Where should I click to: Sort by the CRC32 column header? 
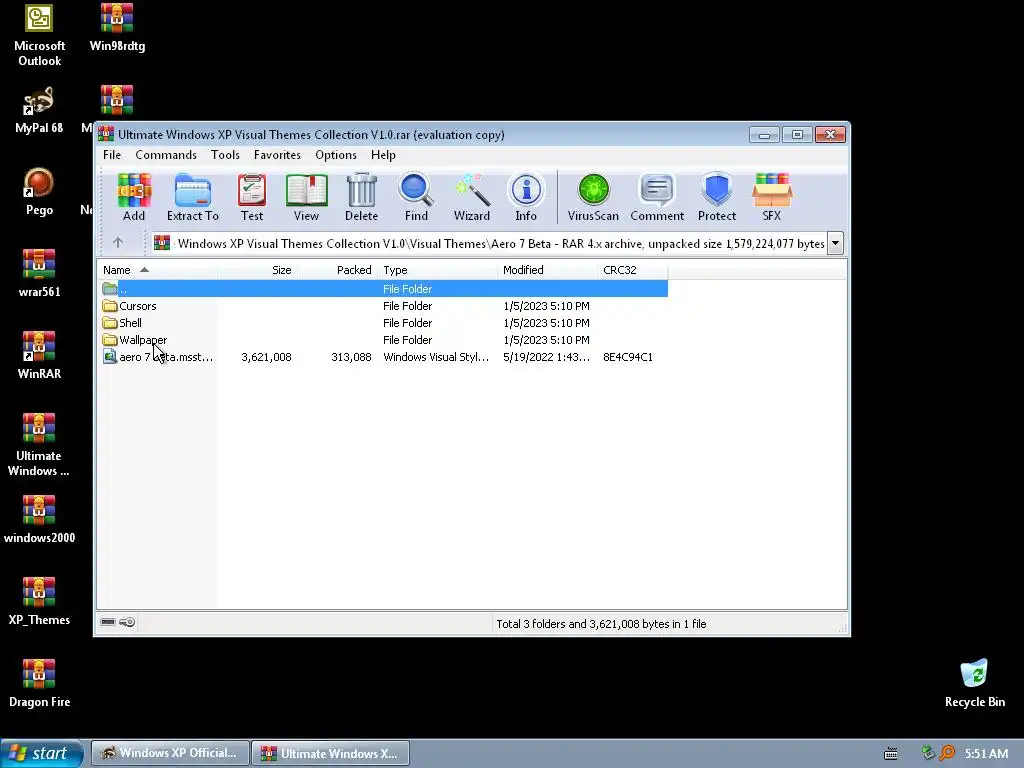pos(632,270)
